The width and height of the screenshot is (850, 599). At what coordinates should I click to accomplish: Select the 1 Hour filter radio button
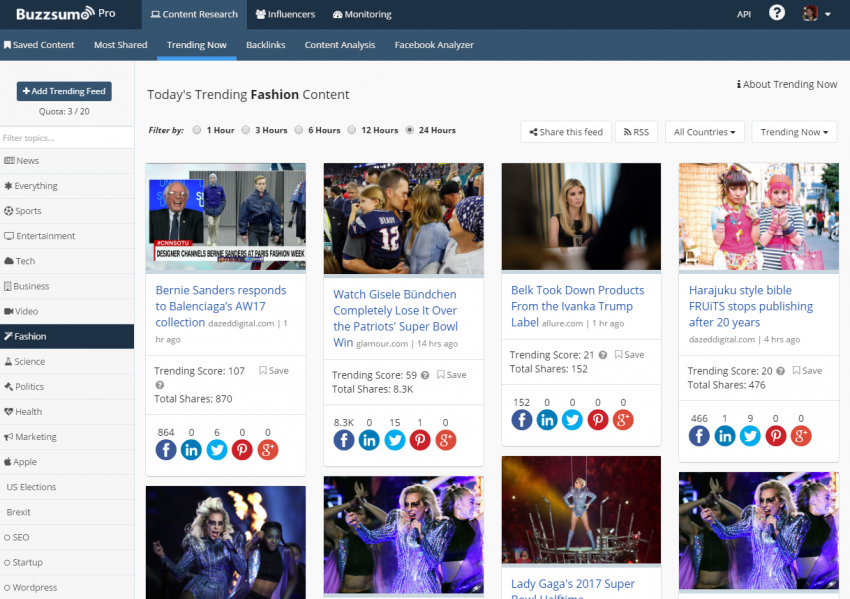[x=197, y=130]
